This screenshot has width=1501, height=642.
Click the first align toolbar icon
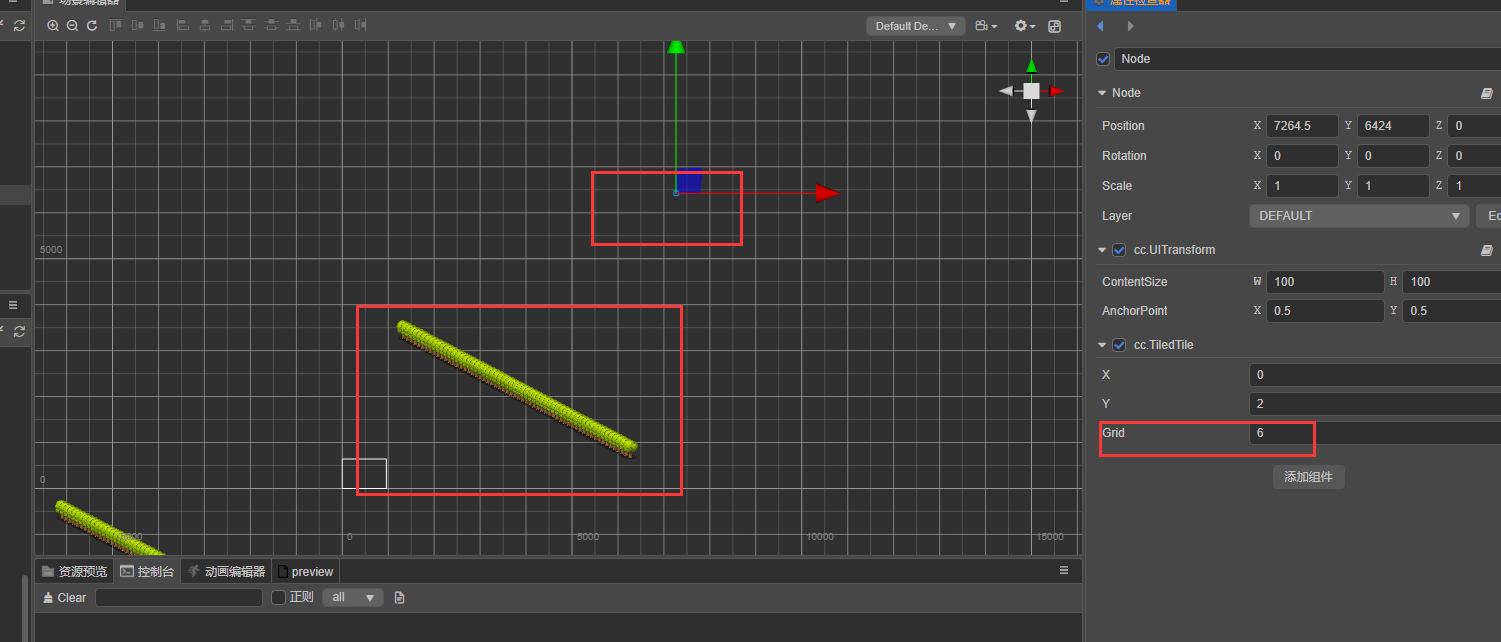coord(116,25)
